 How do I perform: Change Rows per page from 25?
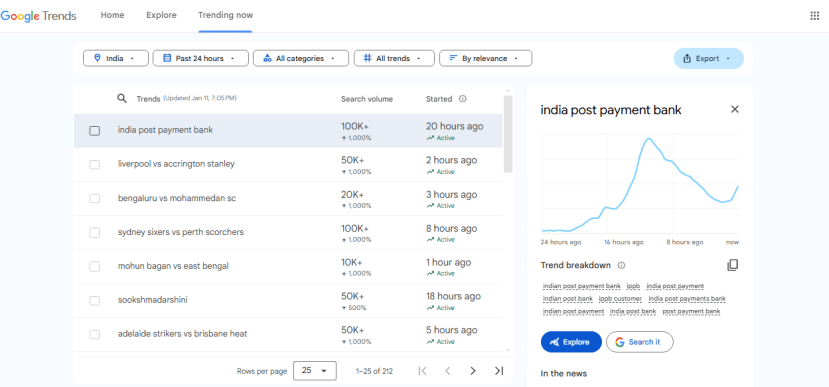315,371
